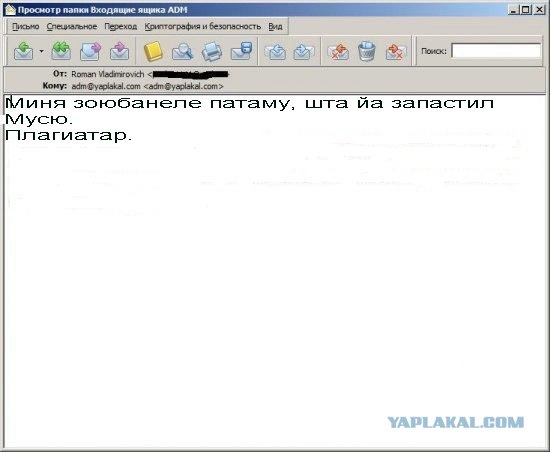
Task: Close the mail viewer window
Action: [x=539, y=10]
